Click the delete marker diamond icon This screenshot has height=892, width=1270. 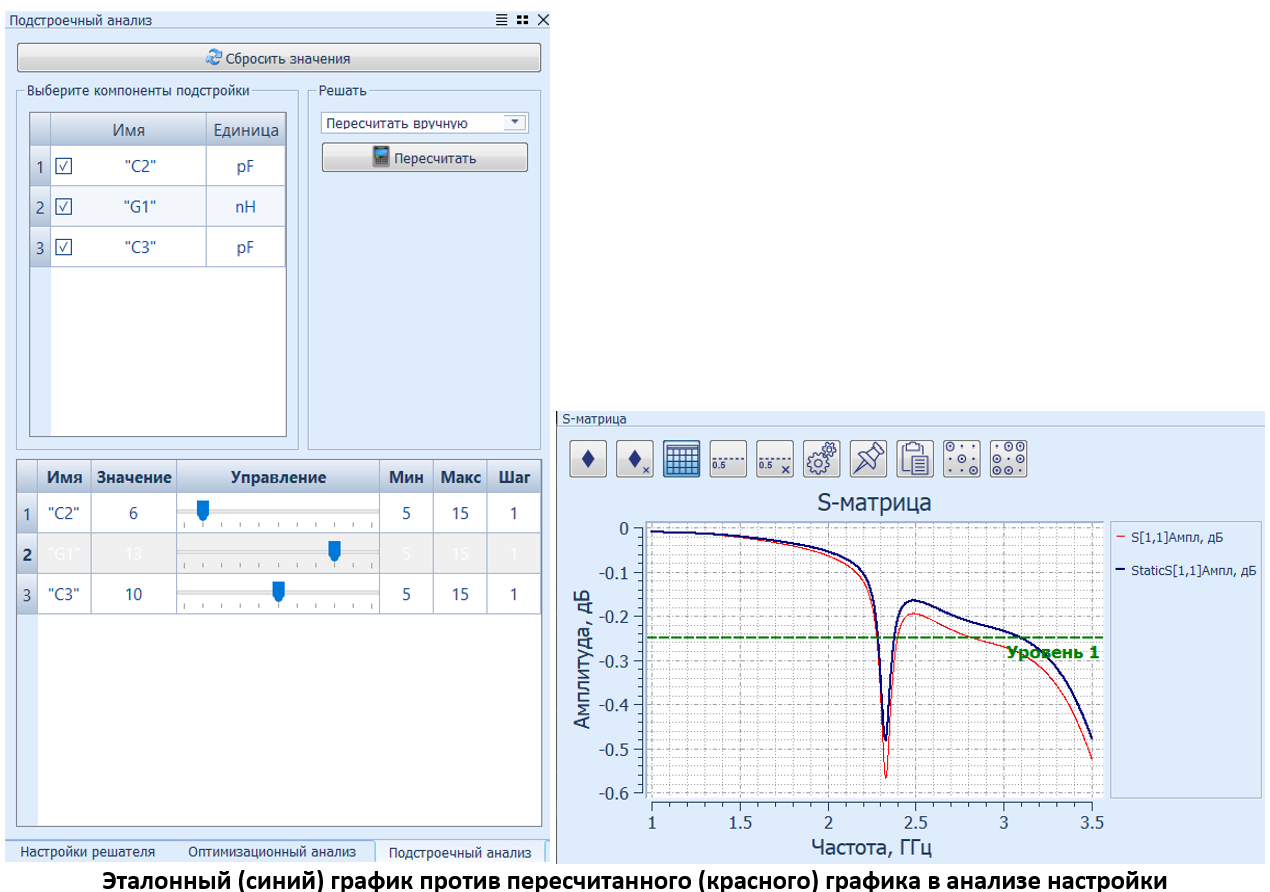point(635,459)
